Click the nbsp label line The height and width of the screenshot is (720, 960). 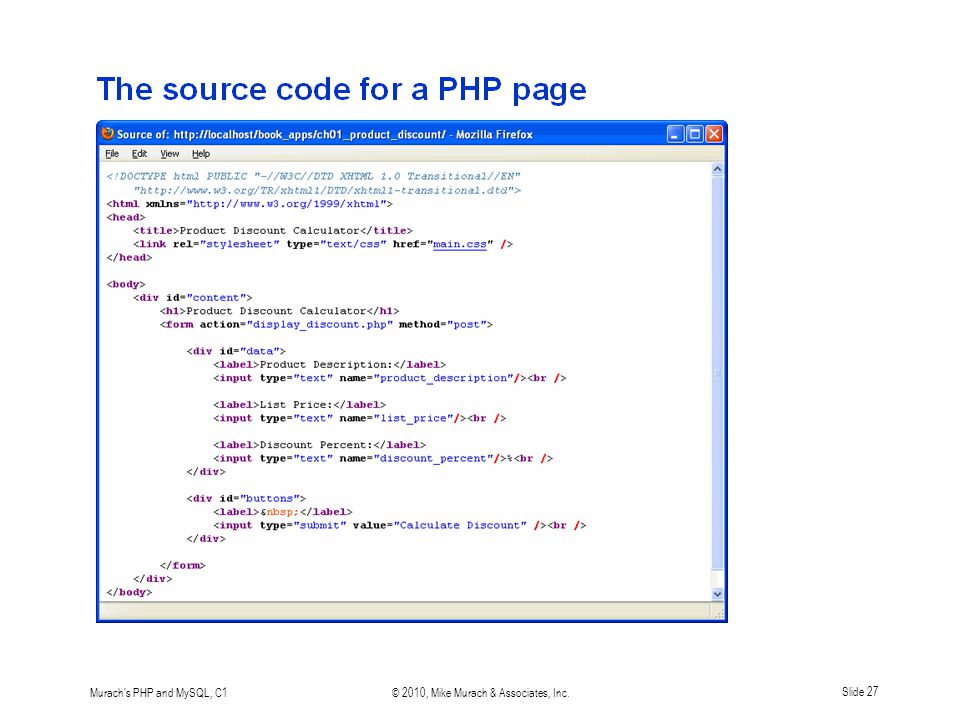click(282, 512)
